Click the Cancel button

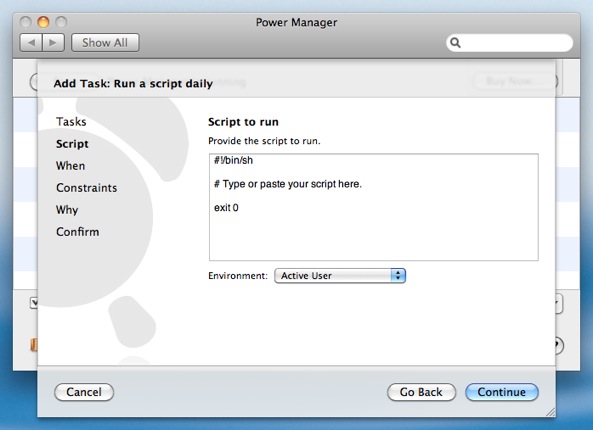(84, 392)
